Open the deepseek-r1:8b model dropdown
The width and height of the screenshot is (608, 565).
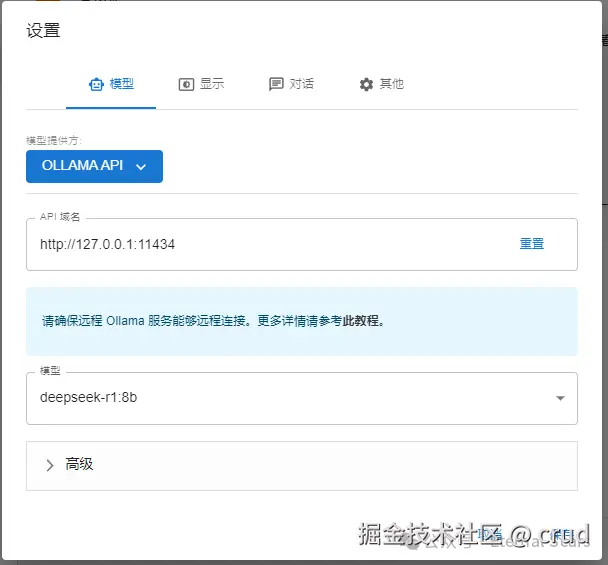tap(302, 398)
